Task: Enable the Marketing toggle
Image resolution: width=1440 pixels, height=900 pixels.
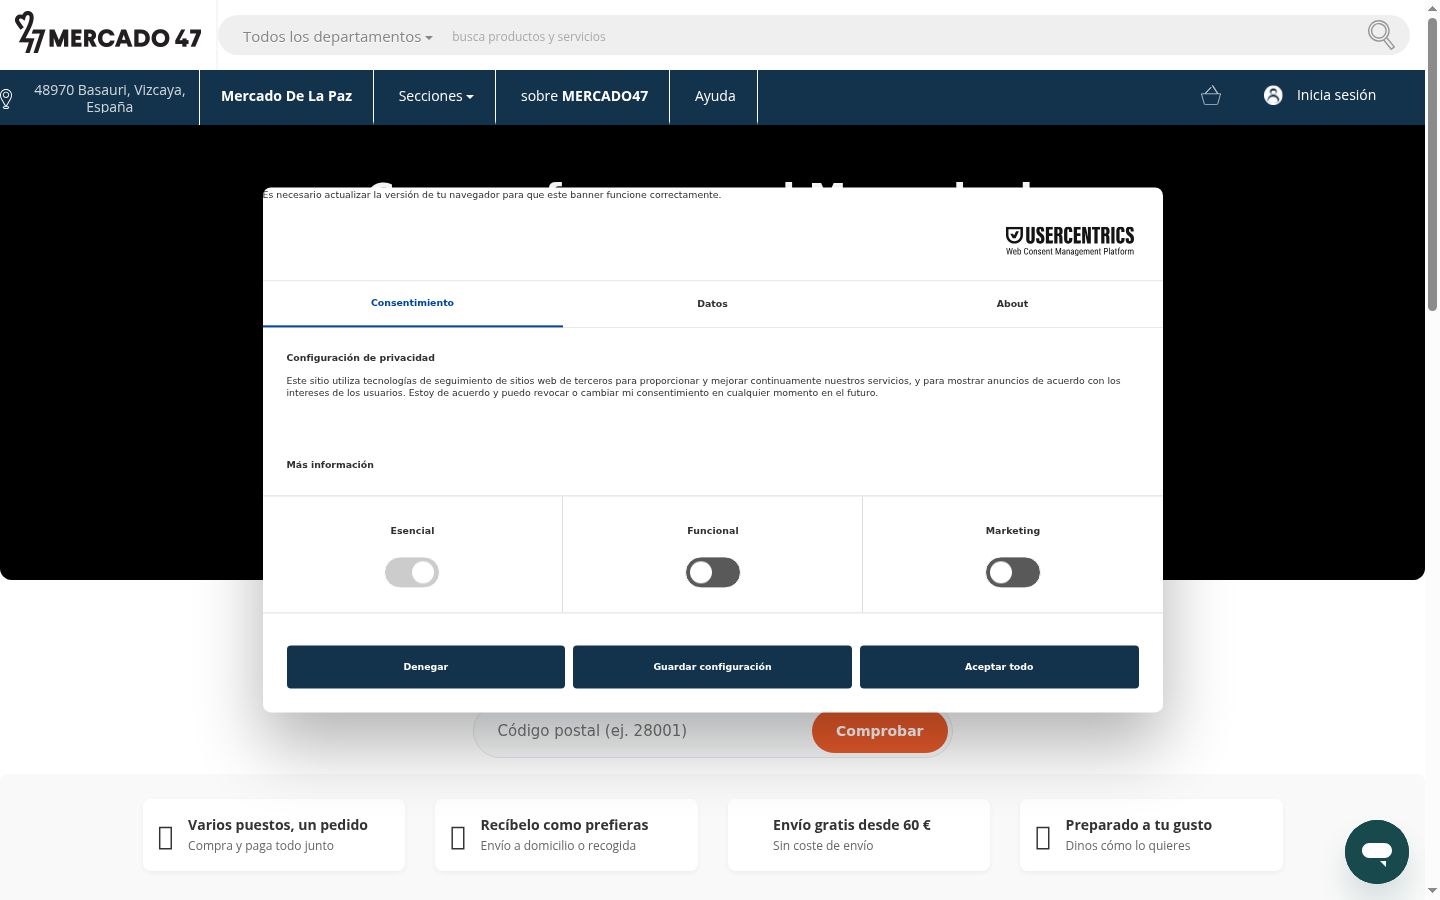Action: (1013, 572)
